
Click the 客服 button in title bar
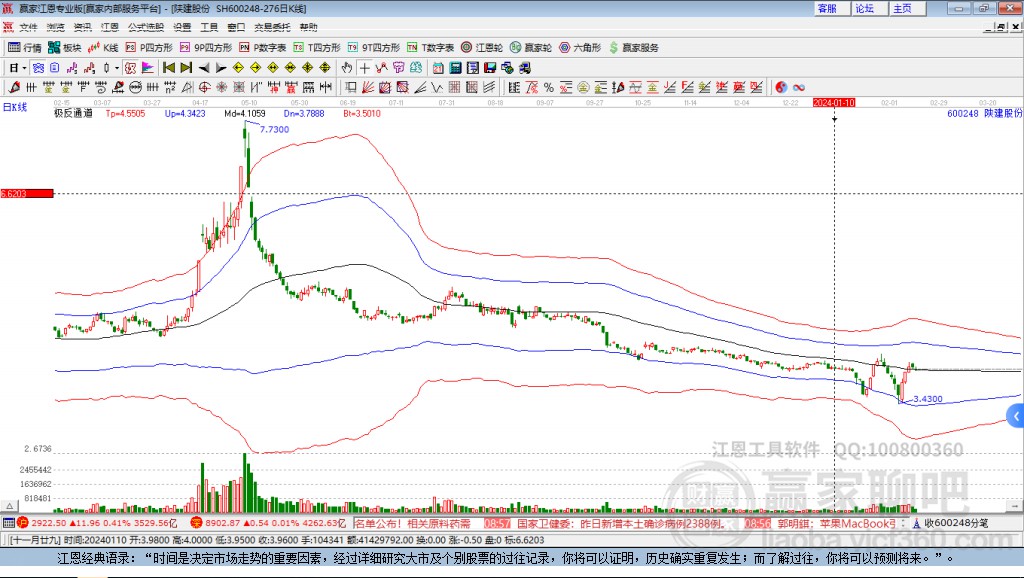(x=832, y=8)
